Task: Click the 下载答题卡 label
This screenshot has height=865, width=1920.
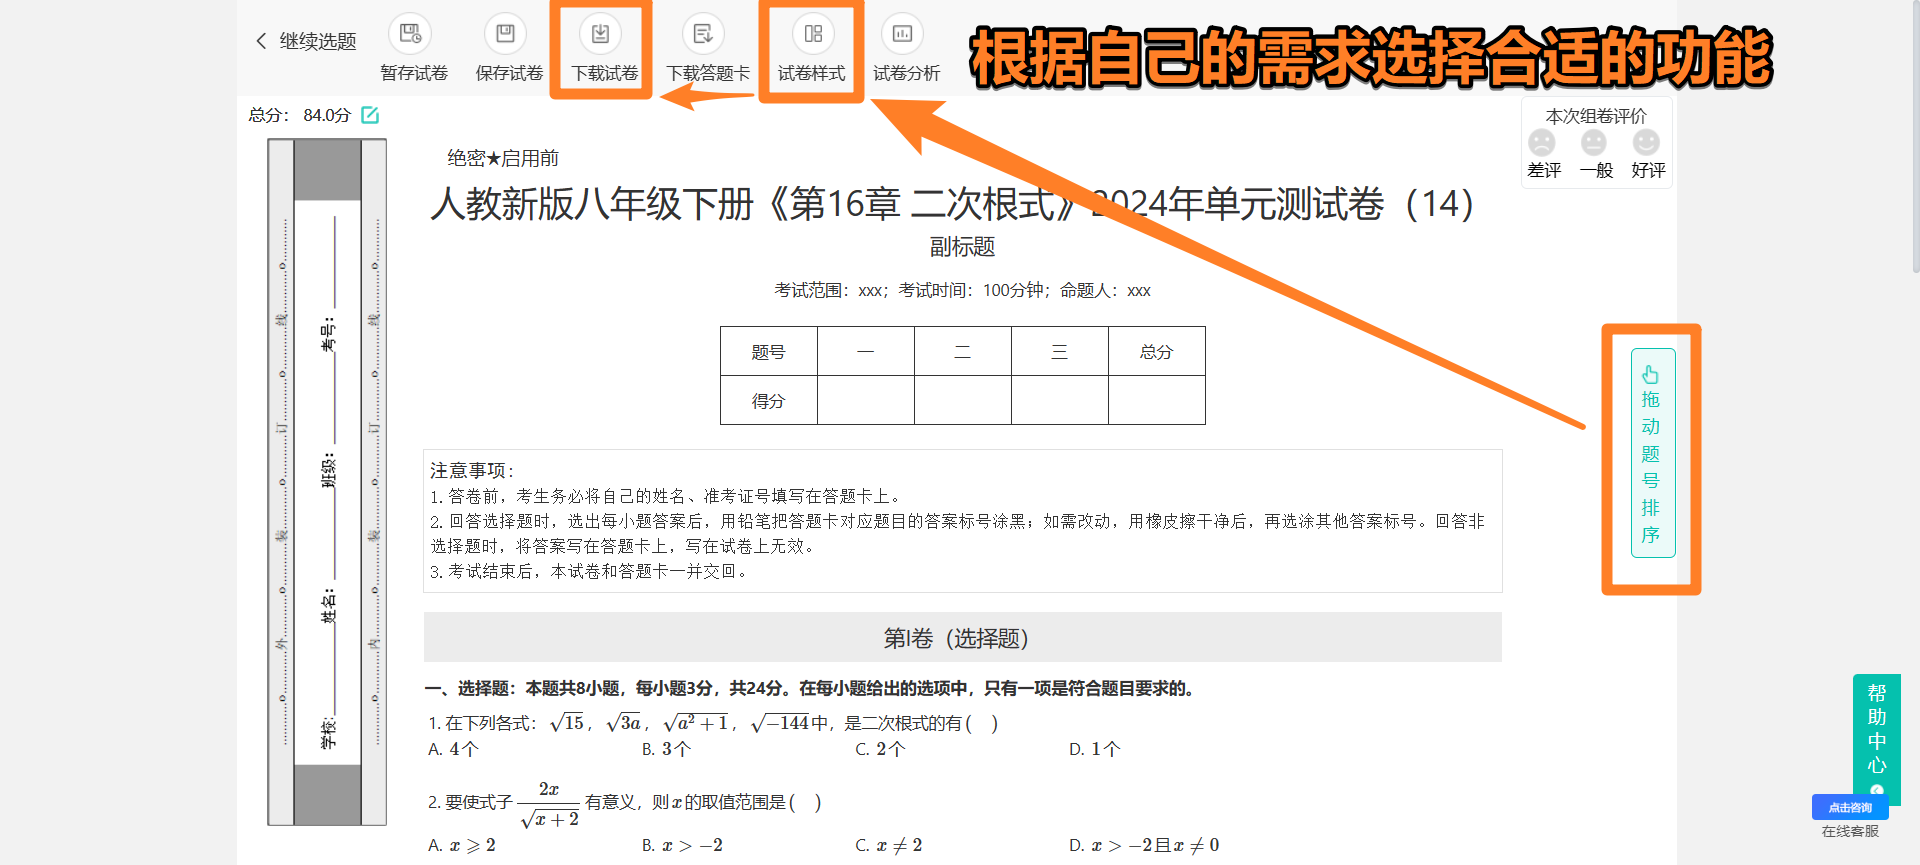Action: (x=708, y=73)
